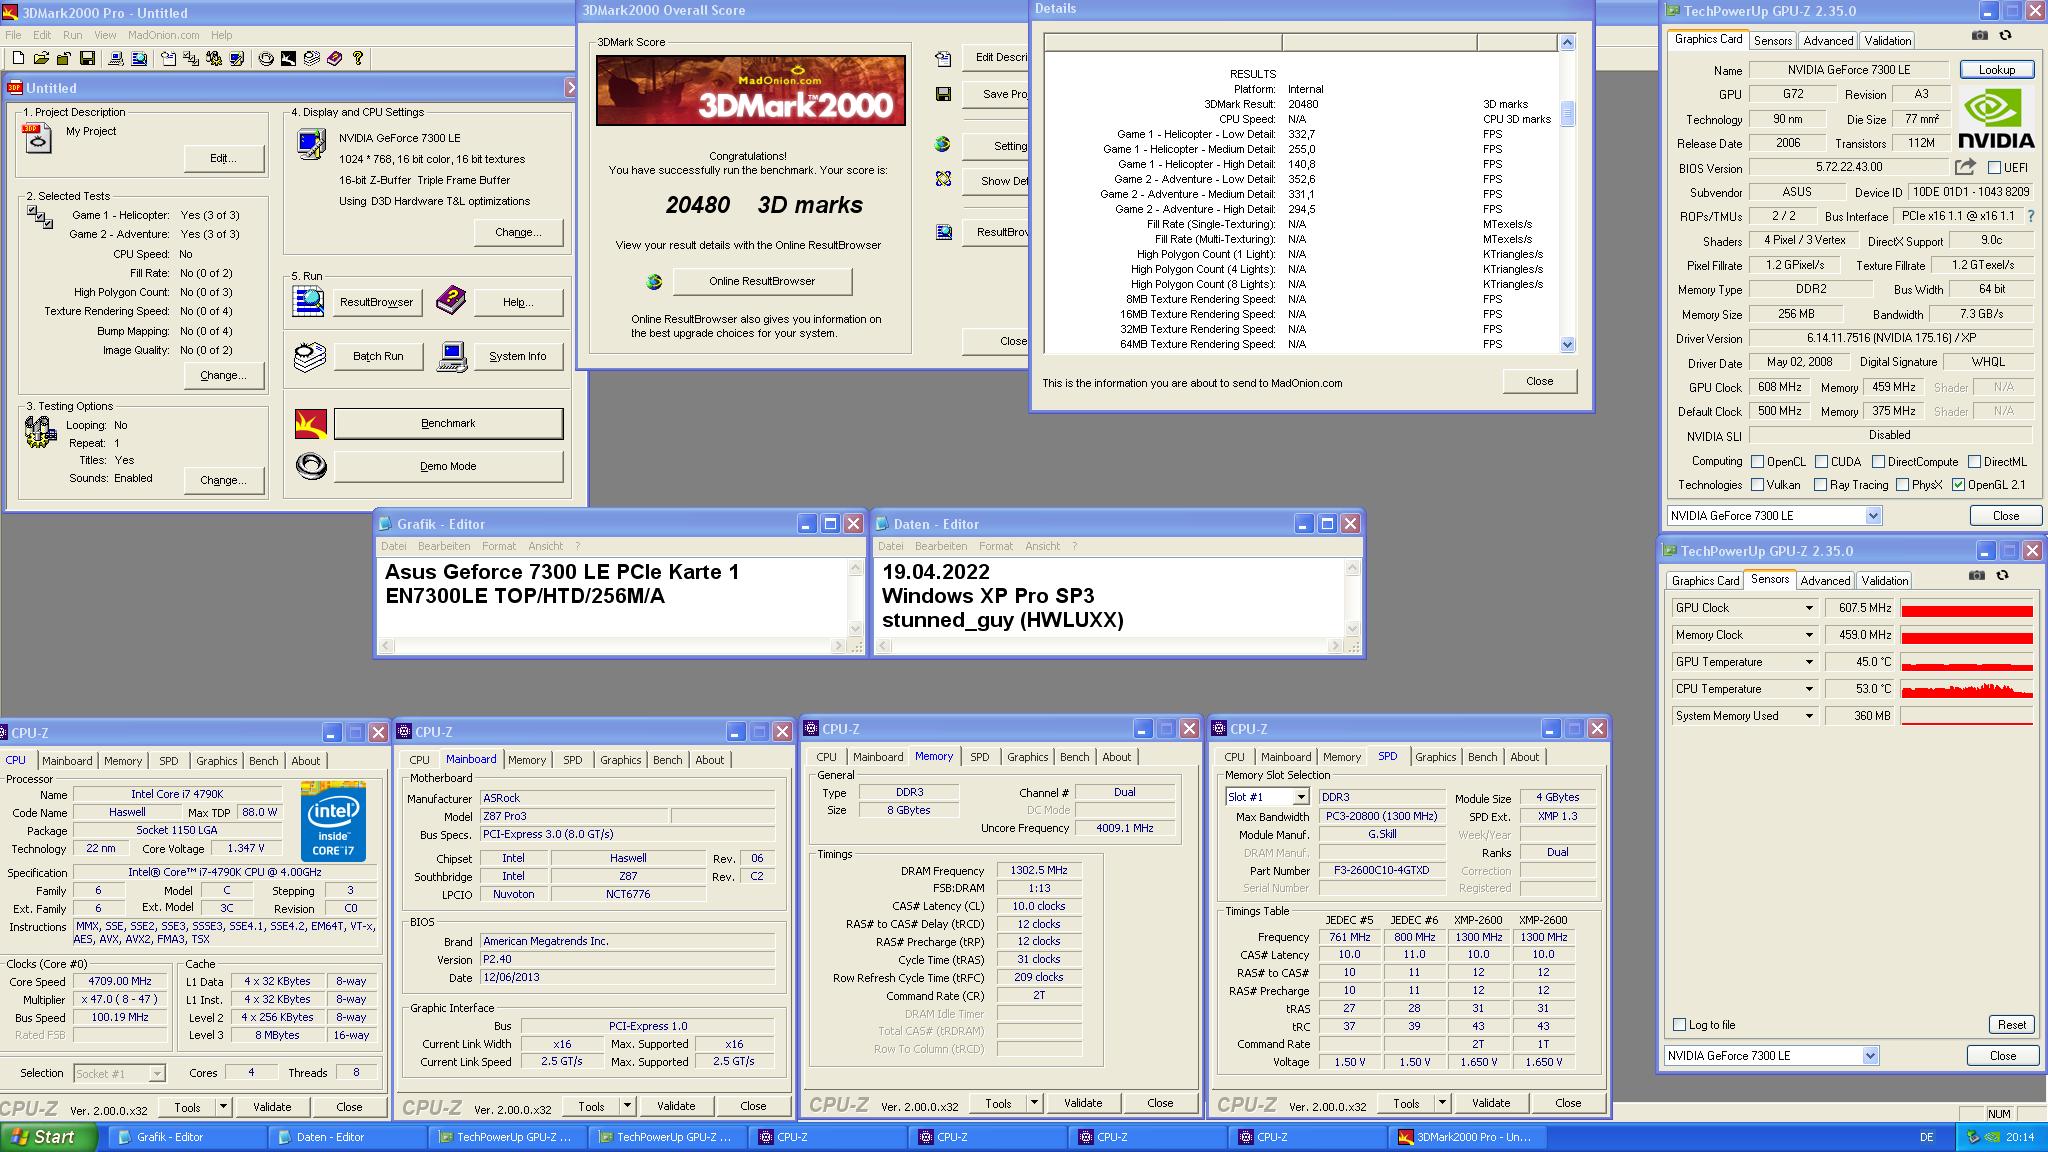Screen dimensions: 2048x1152
Task: Click the System Info button
Action: coord(517,356)
